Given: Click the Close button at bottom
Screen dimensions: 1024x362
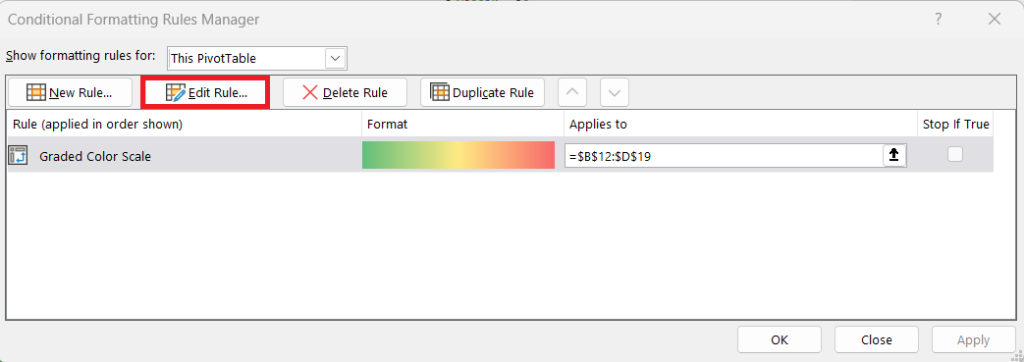Looking at the screenshot, I should [876, 340].
